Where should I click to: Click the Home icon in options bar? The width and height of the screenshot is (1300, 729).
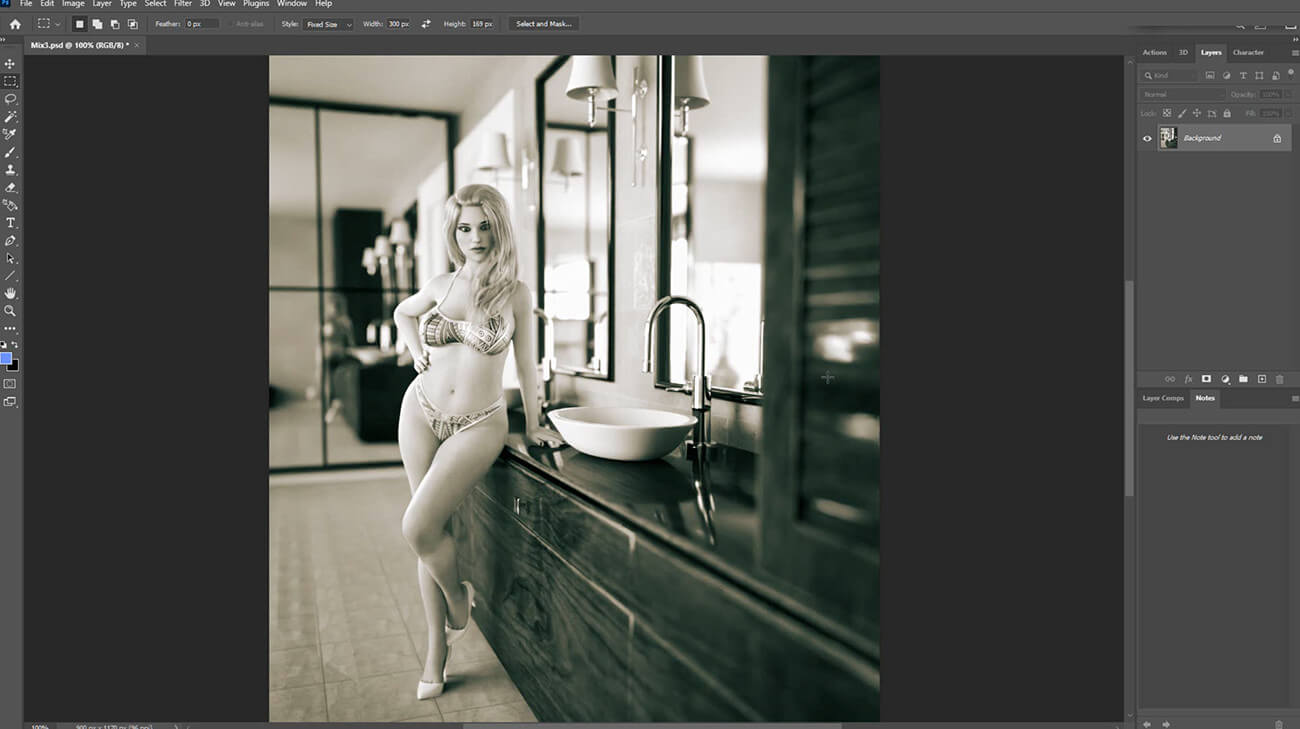[15, 23]
